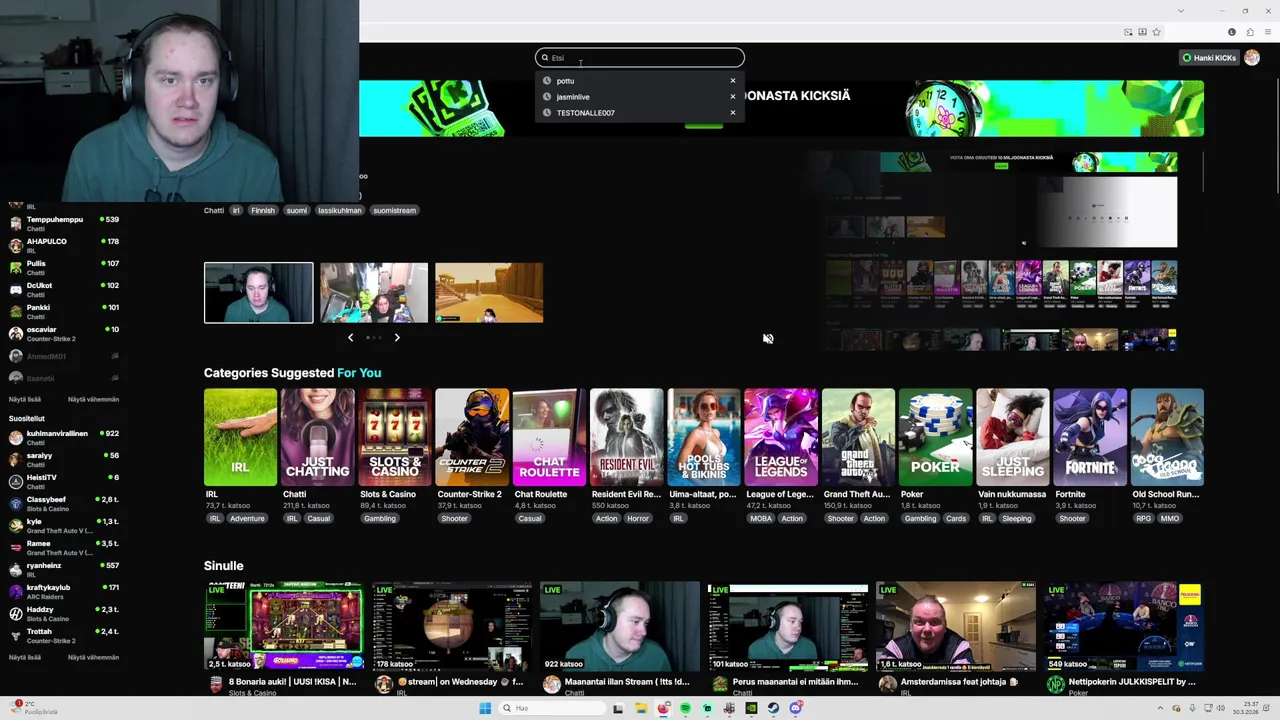
Task: Open Amsterdamissa feat johtaja stream
Action: [955, 627]
